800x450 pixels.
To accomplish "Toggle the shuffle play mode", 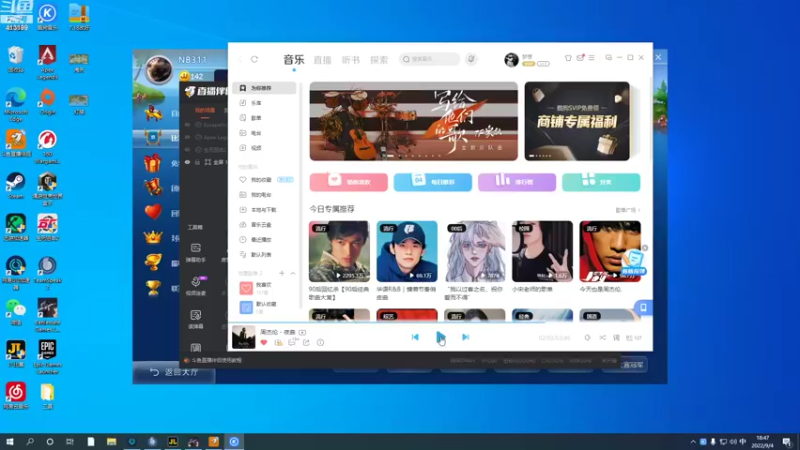I will point(603,338).
